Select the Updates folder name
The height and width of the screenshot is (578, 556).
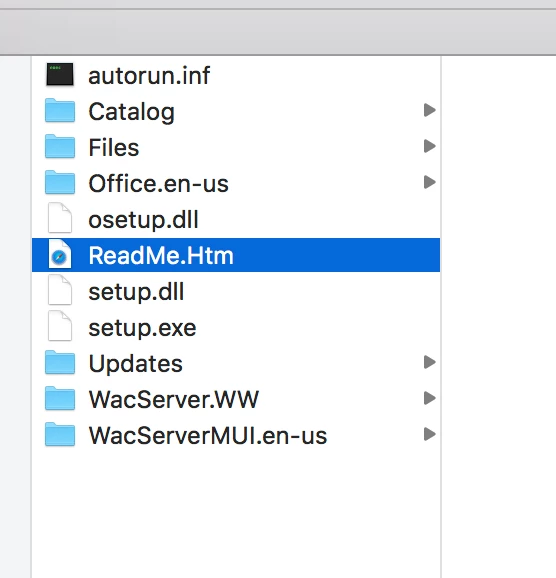135,364
